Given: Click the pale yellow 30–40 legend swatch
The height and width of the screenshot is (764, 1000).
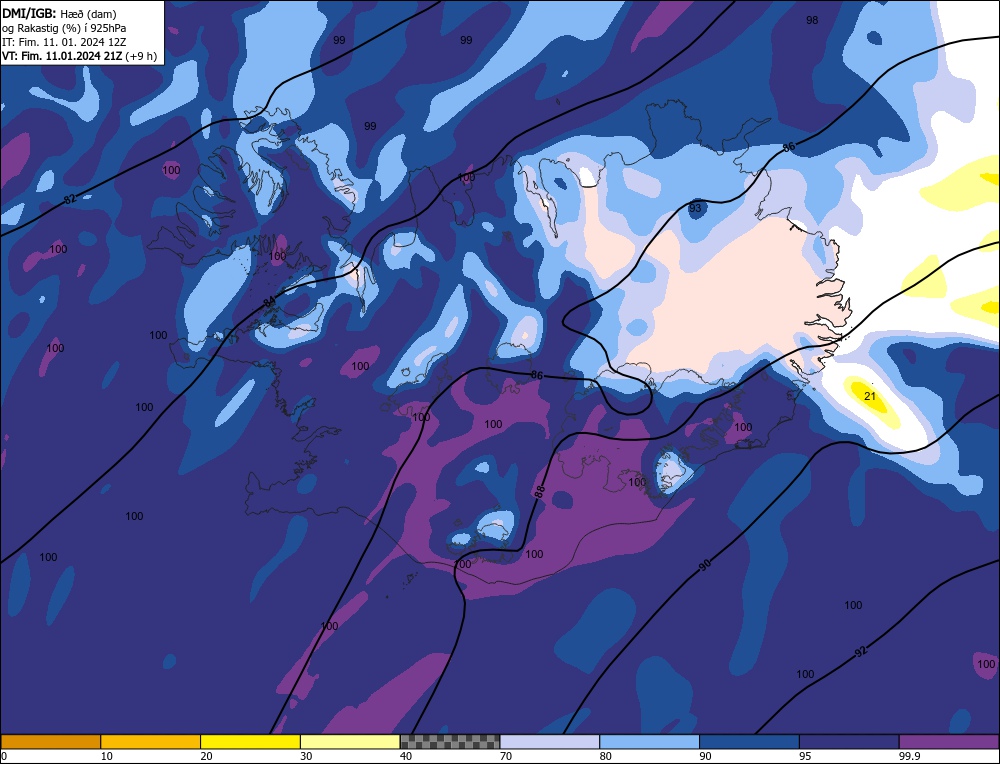Looking at the screenshot, I should 350,742.
